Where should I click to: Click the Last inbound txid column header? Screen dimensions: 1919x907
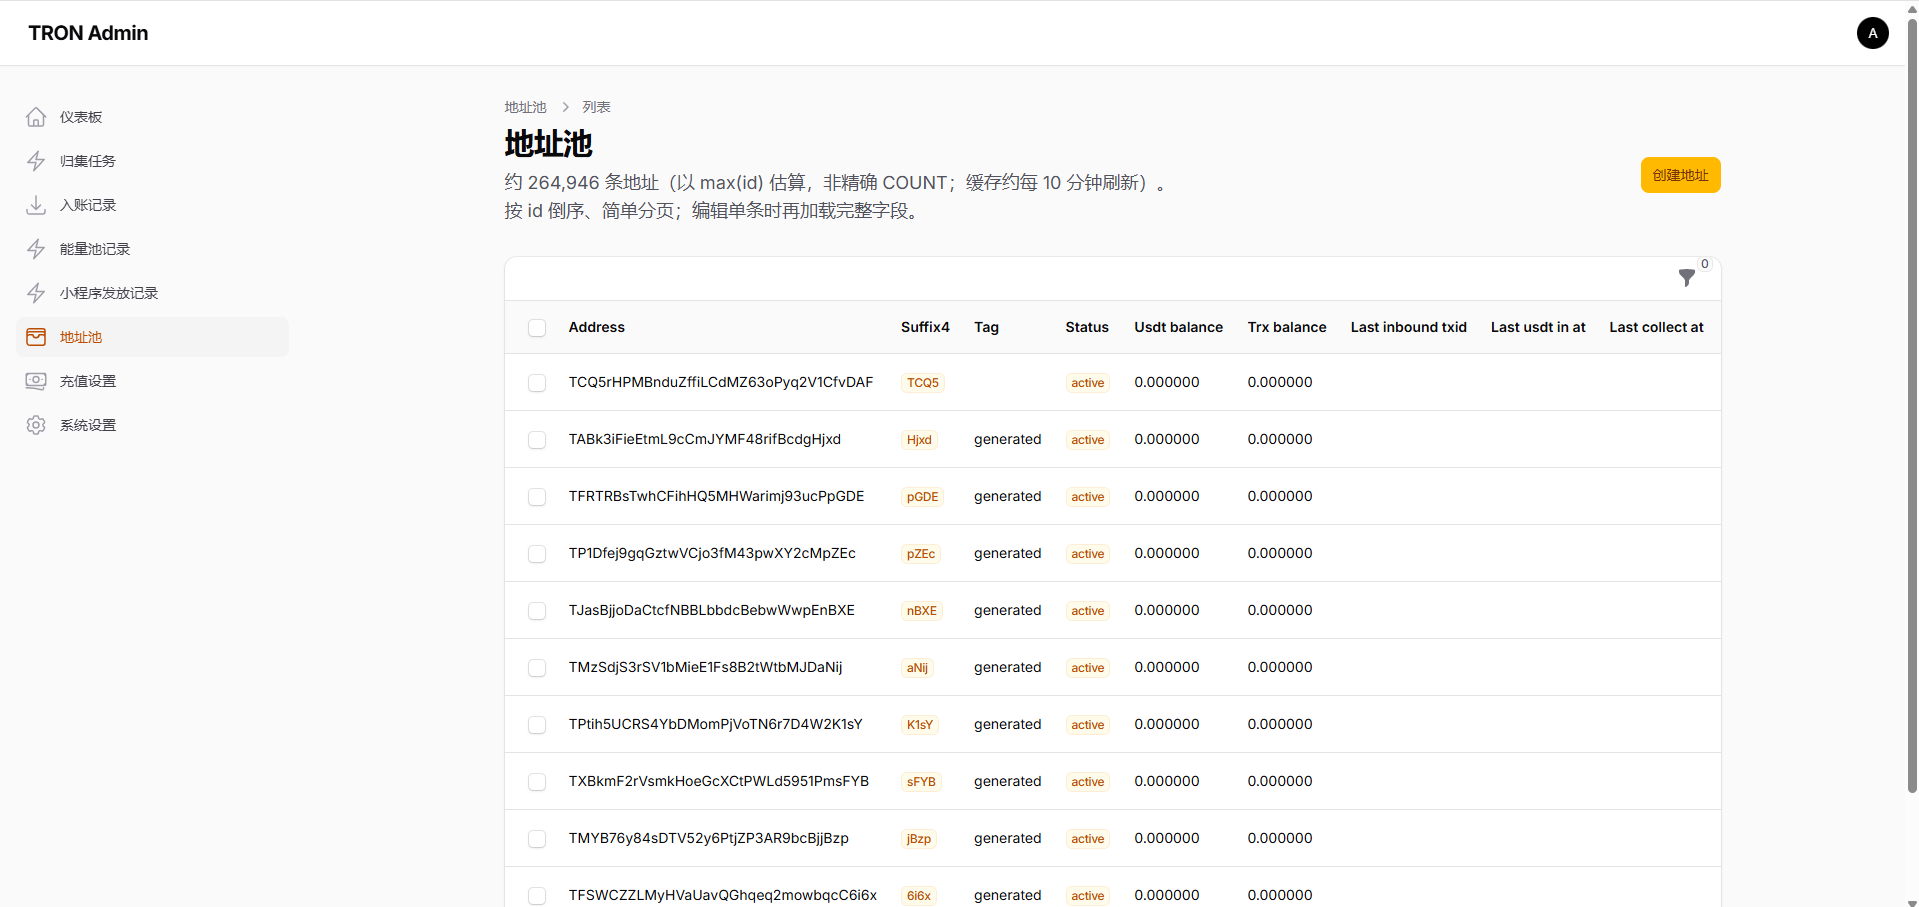coord(1408,327)
